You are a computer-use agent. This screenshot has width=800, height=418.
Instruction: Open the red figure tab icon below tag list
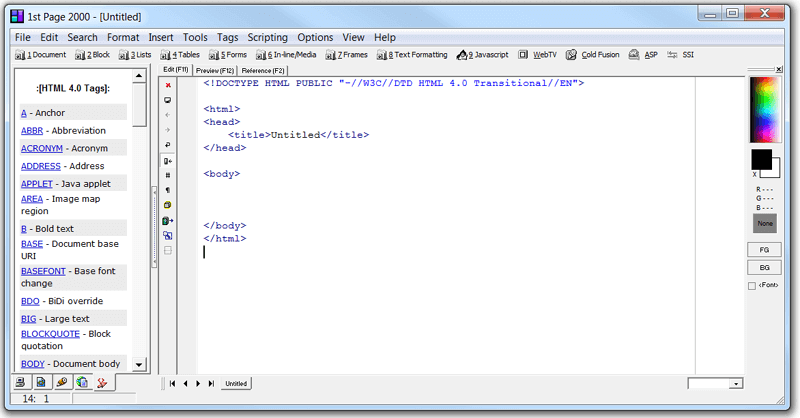(x=103, y=382)
